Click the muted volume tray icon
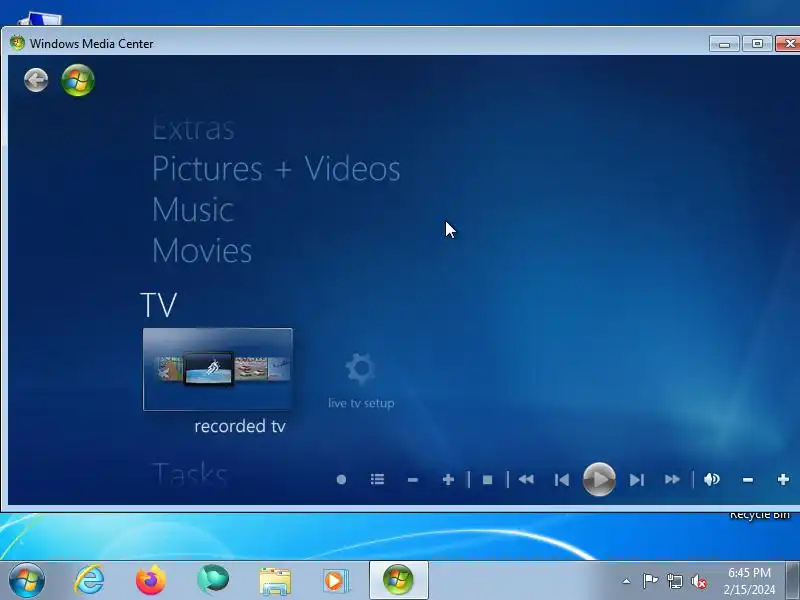800x600 pixels. tap(699, 581)
